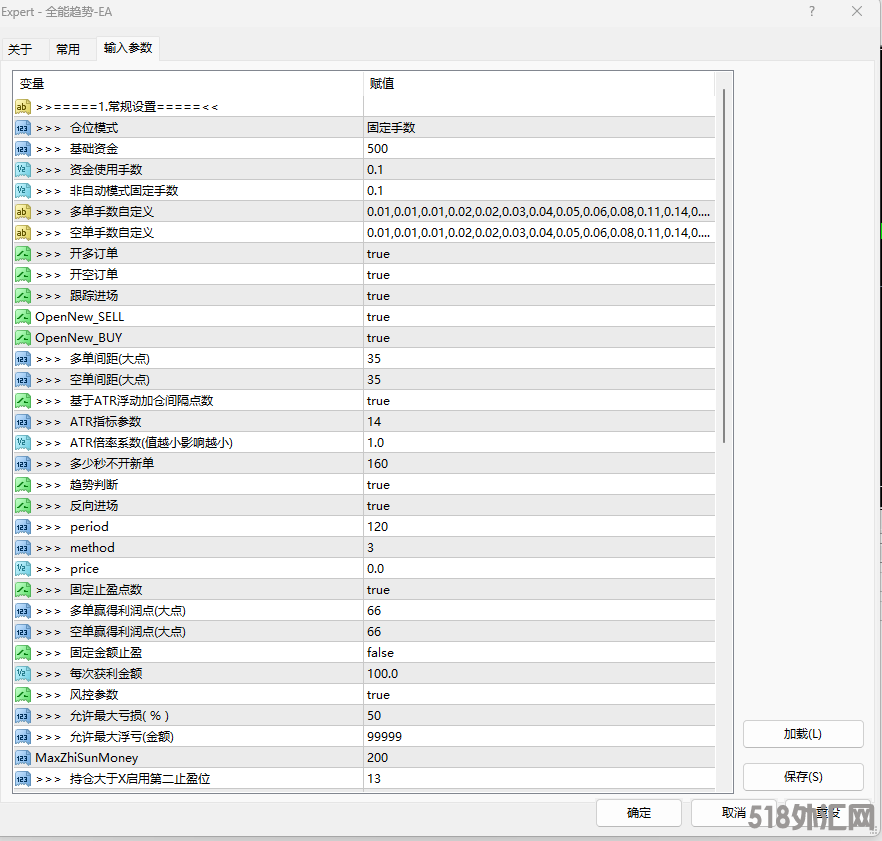Click the 加载(L) button
The image size is (882, 841).
point(803,734)
